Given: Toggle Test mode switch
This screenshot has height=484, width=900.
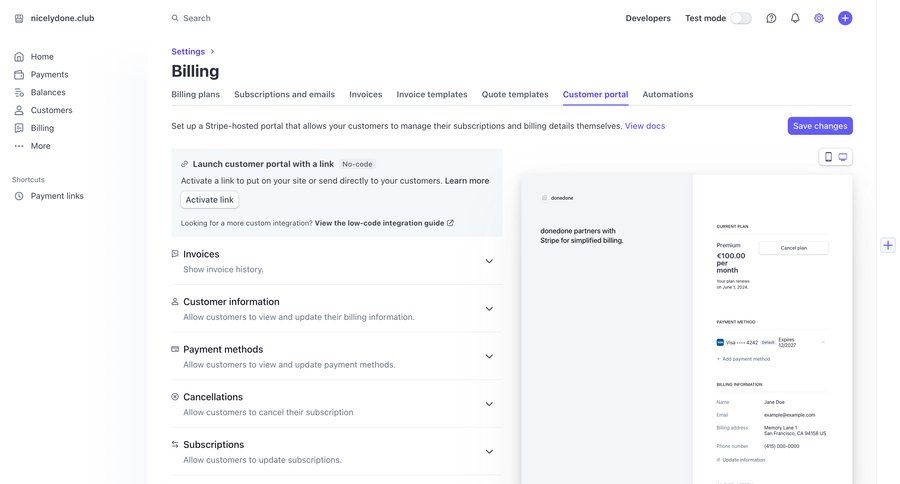Looking at the screenshot, I should tap(740, 18).
